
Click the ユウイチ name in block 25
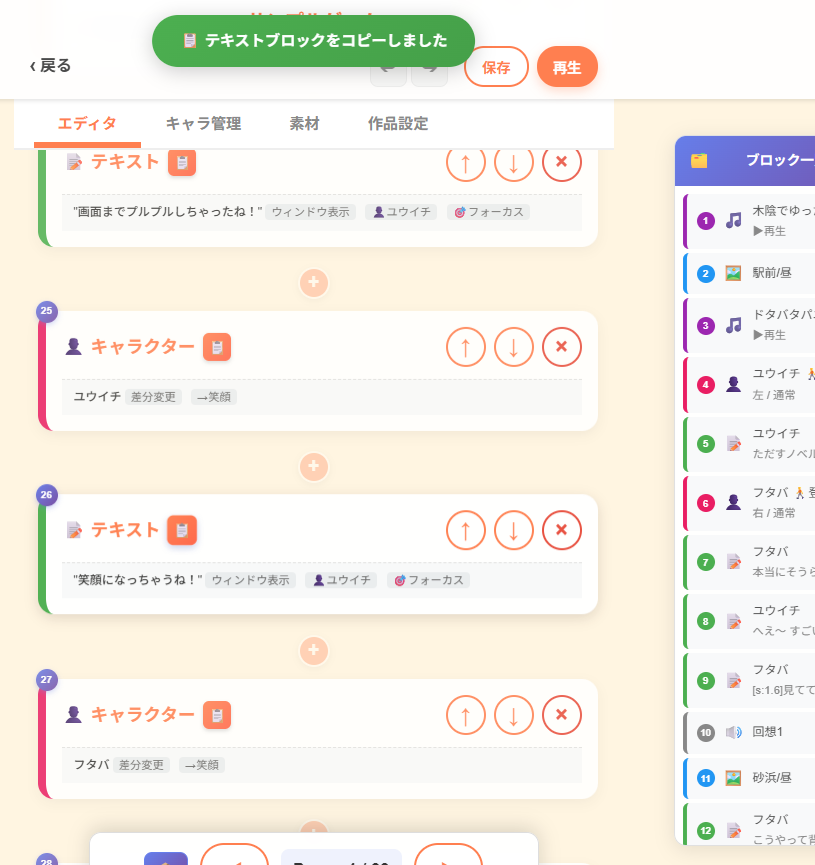[97, 397]
